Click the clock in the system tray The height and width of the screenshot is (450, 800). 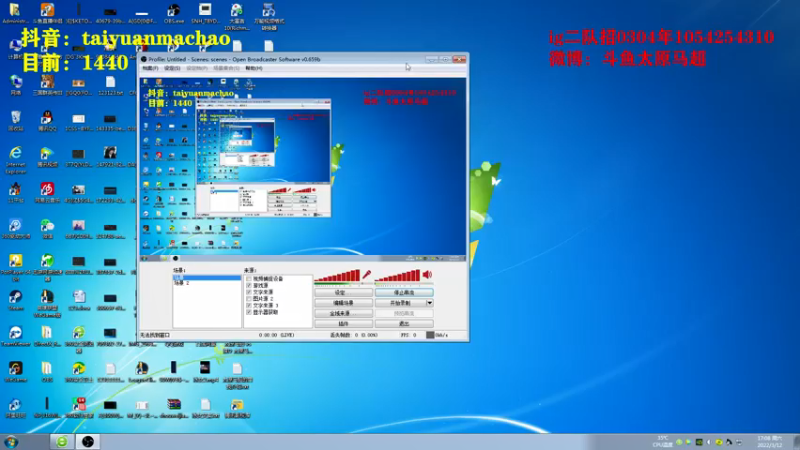[x=769, y=441]
